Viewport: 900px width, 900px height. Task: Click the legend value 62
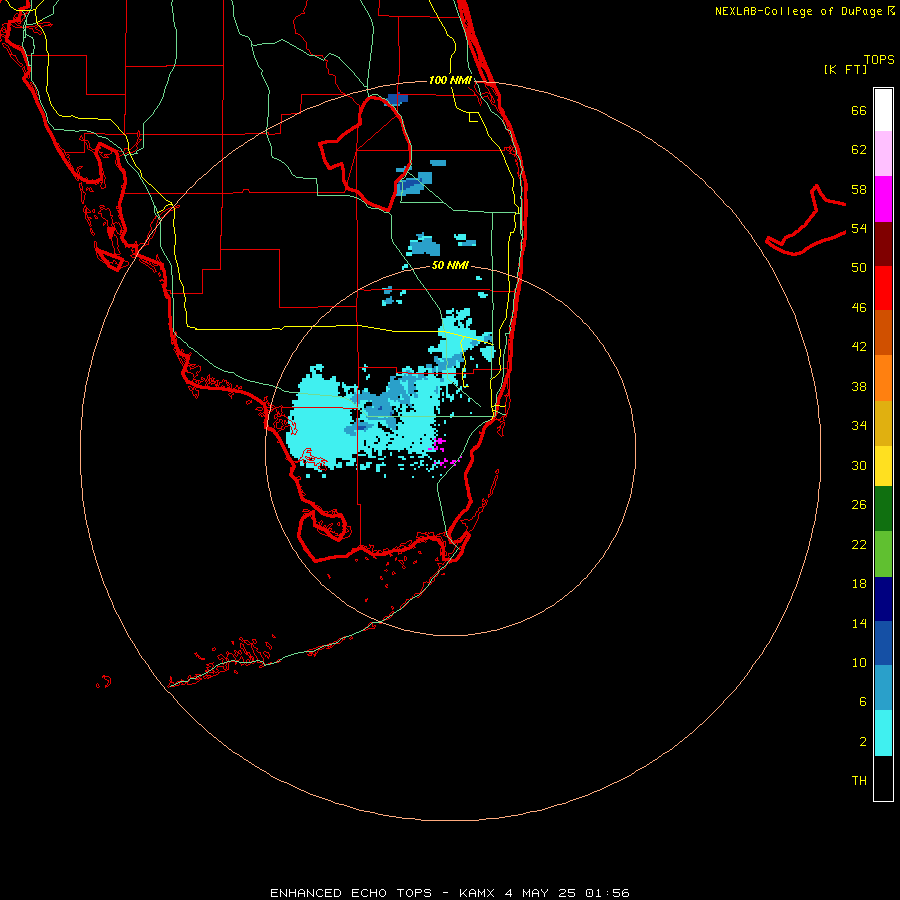click(x=859, y=150)
